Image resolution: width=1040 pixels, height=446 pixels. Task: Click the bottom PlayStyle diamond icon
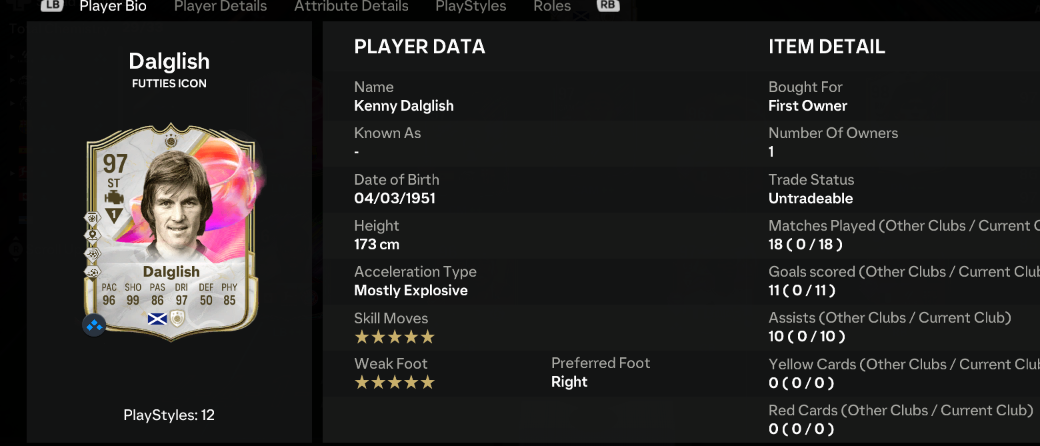91,272
